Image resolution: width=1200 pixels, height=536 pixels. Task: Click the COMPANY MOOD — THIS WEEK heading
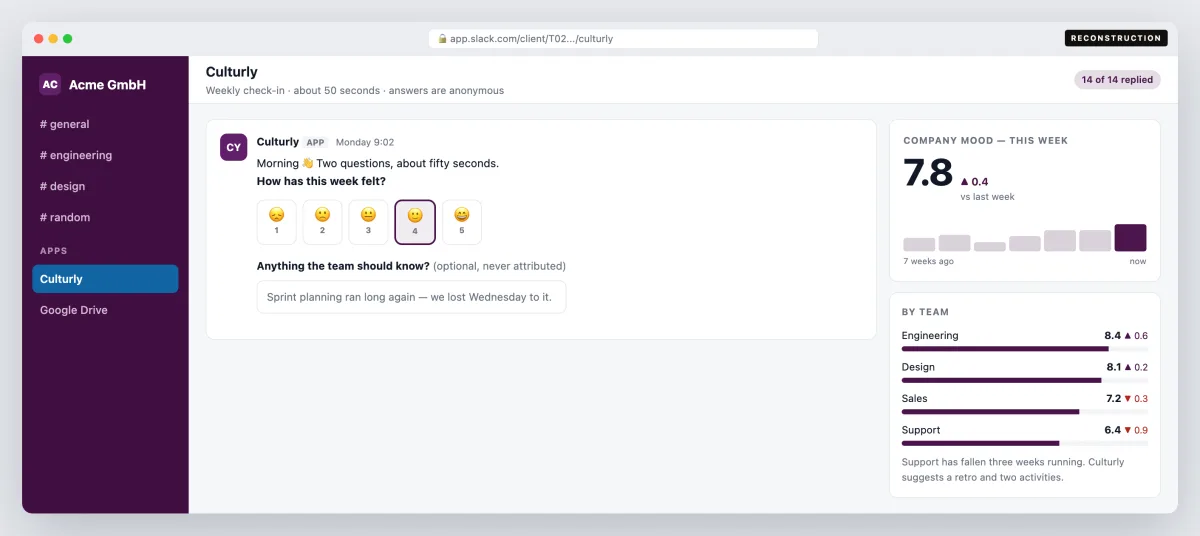pyautogui.click(x=986, y=141)
